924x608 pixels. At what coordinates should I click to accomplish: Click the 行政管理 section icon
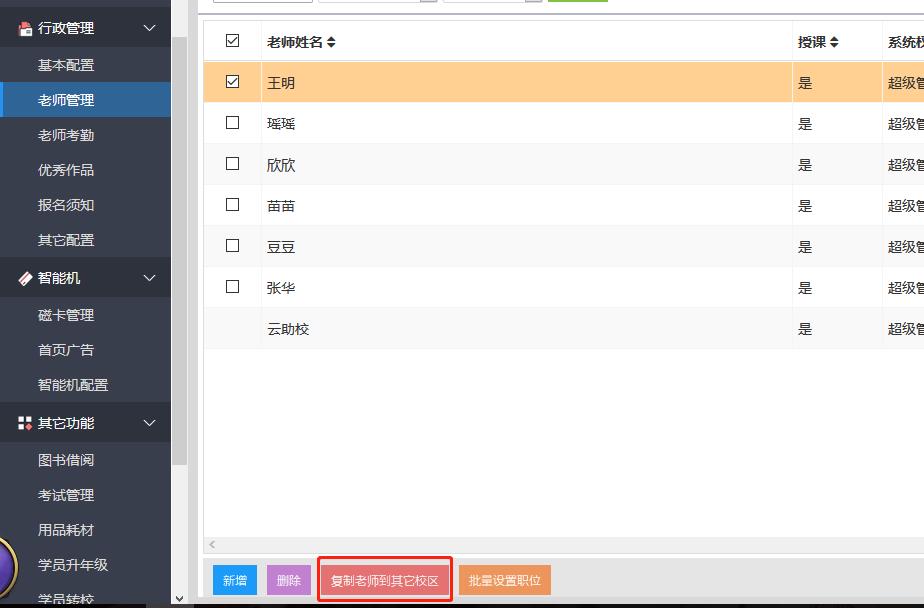(x=25, y=29)
